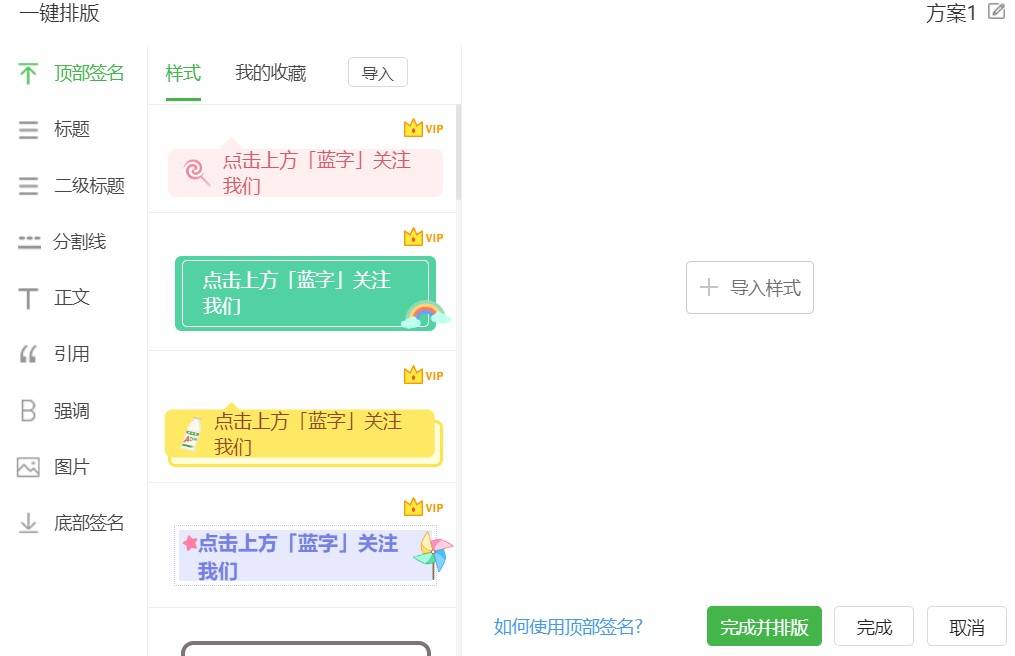This screenshot has width=1015, height=656.
Task: Select the 底部签名 bottom signature icon
Action: click(x=28, y=523)
